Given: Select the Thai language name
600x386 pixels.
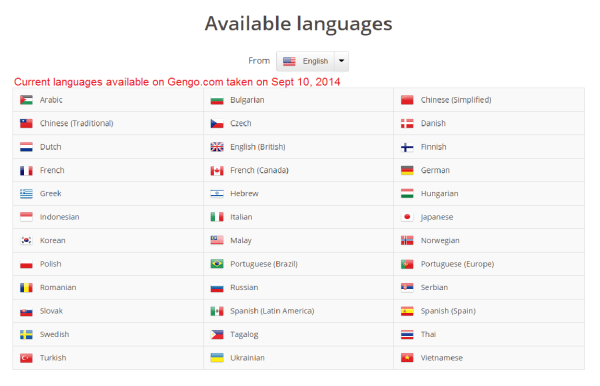Looking at the screenshot, I should [x=429, y=334].
